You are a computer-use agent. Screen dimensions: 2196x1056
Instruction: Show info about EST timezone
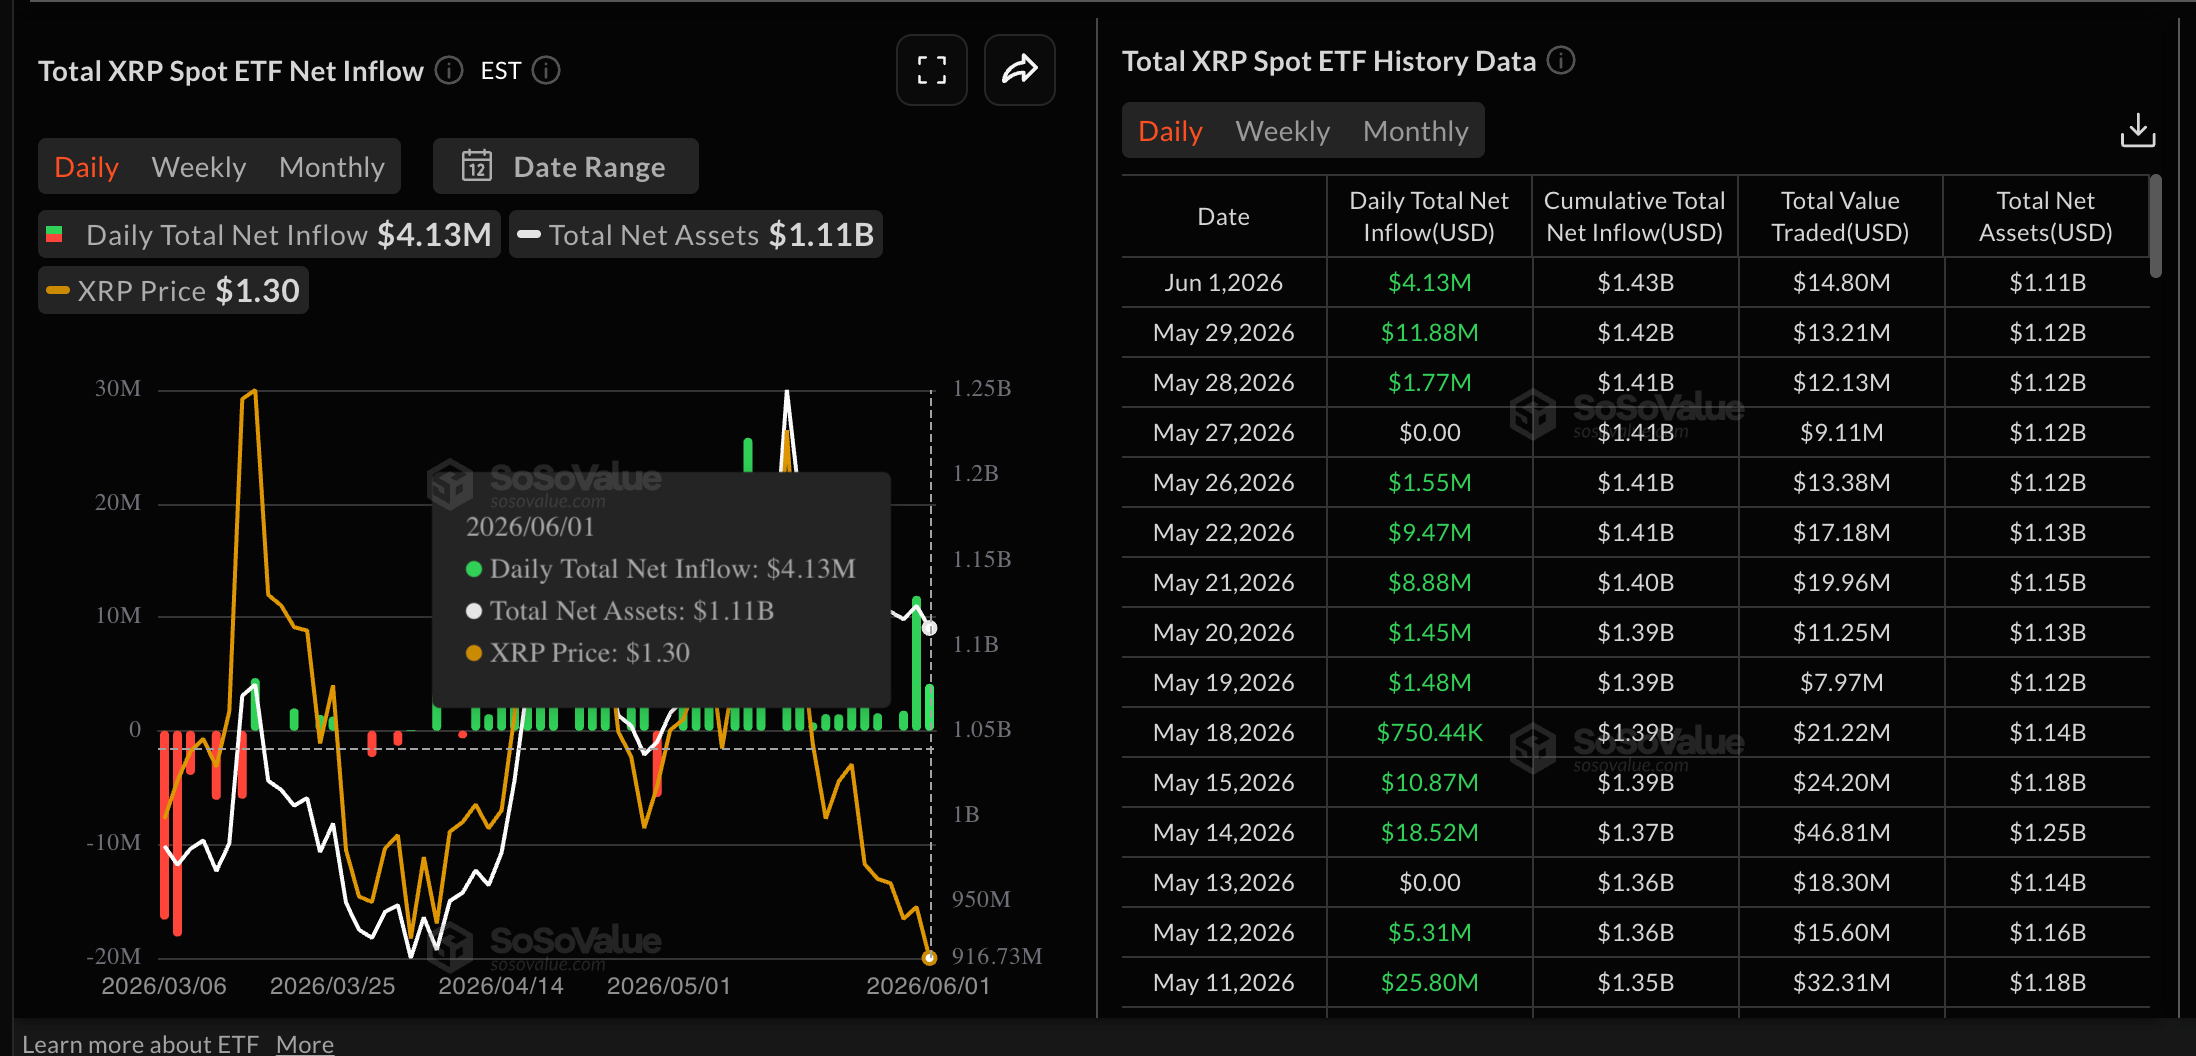click(x=546, y=70)
